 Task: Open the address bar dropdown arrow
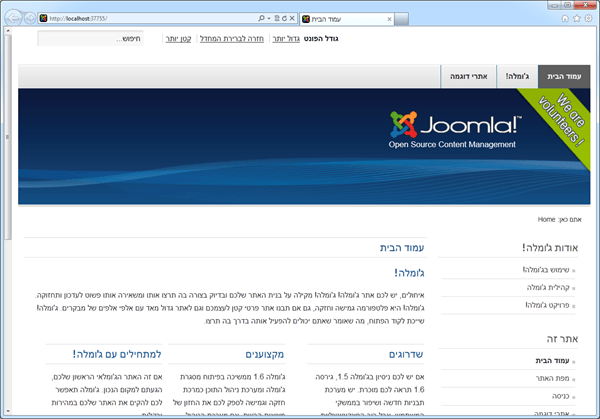[269, 18]
